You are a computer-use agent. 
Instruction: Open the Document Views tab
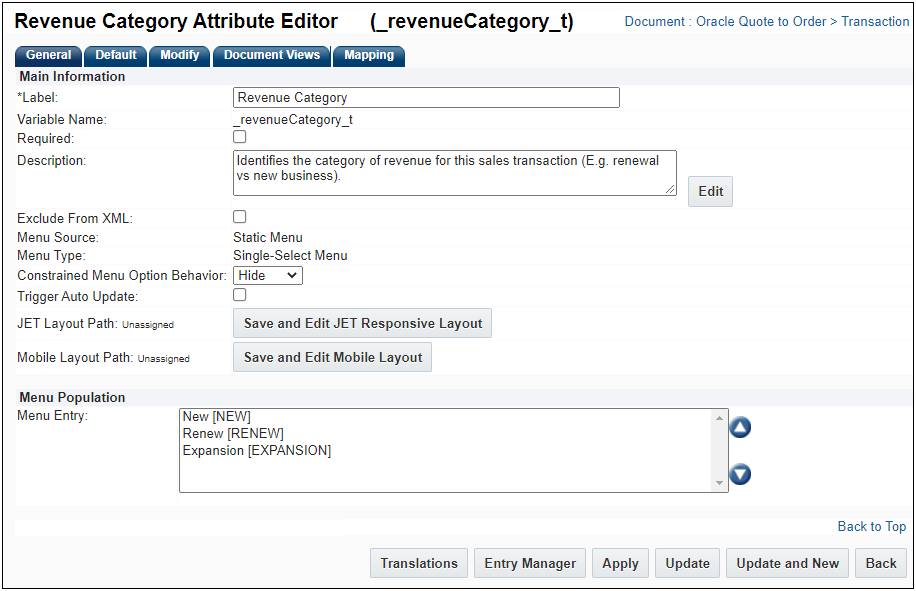point(271,56)
